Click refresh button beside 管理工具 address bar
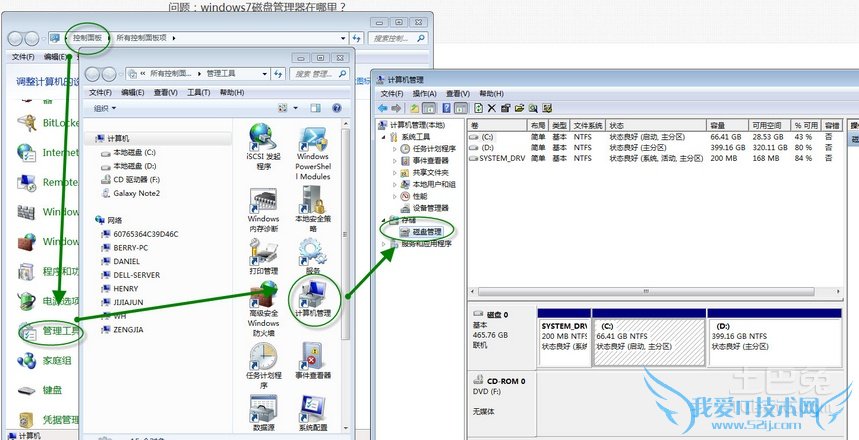The height and width of the screenshot is (440, 859). [278, 74]
